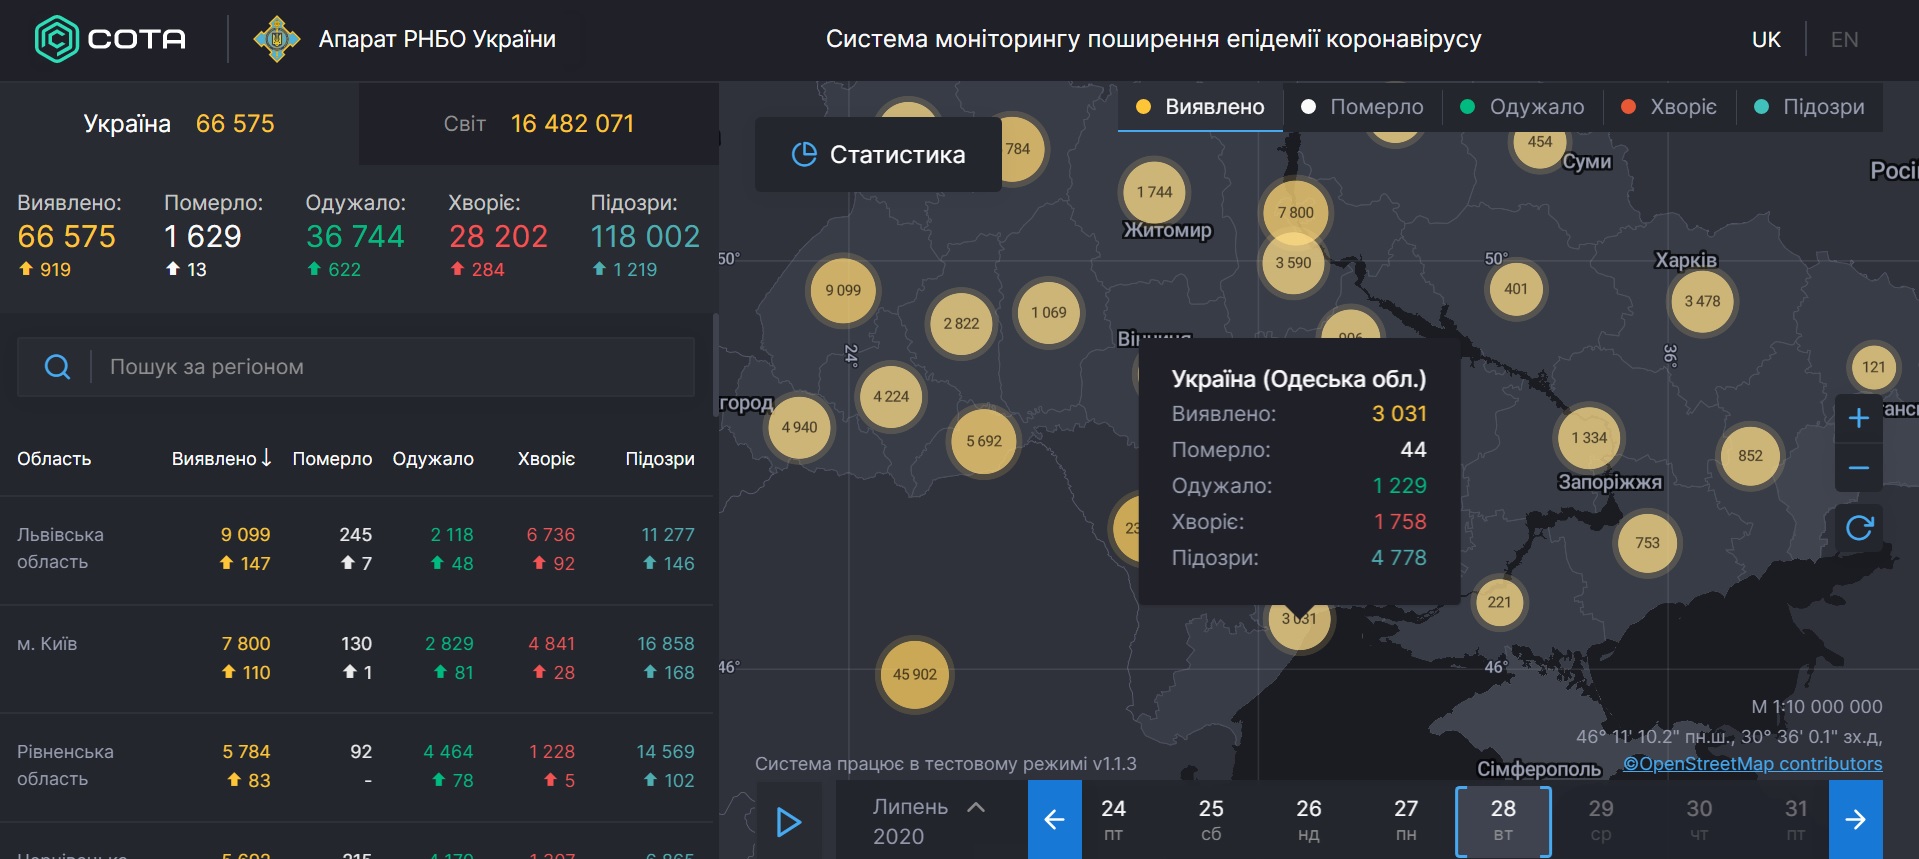Viewport: 1919px width, 859px height.
Task: Click the 852 map bubble
Action: [1750, 456]
